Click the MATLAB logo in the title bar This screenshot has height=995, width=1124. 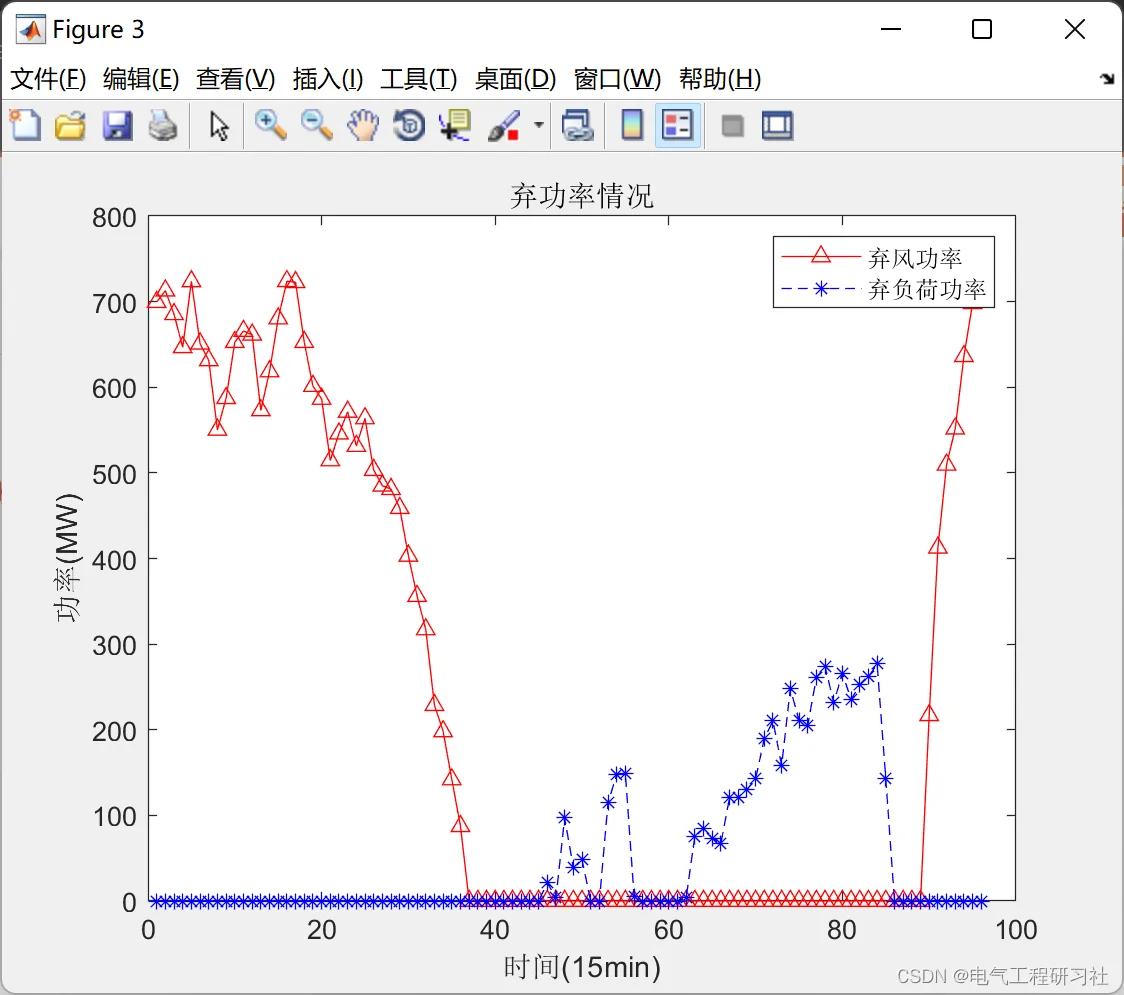click(31, 29)
